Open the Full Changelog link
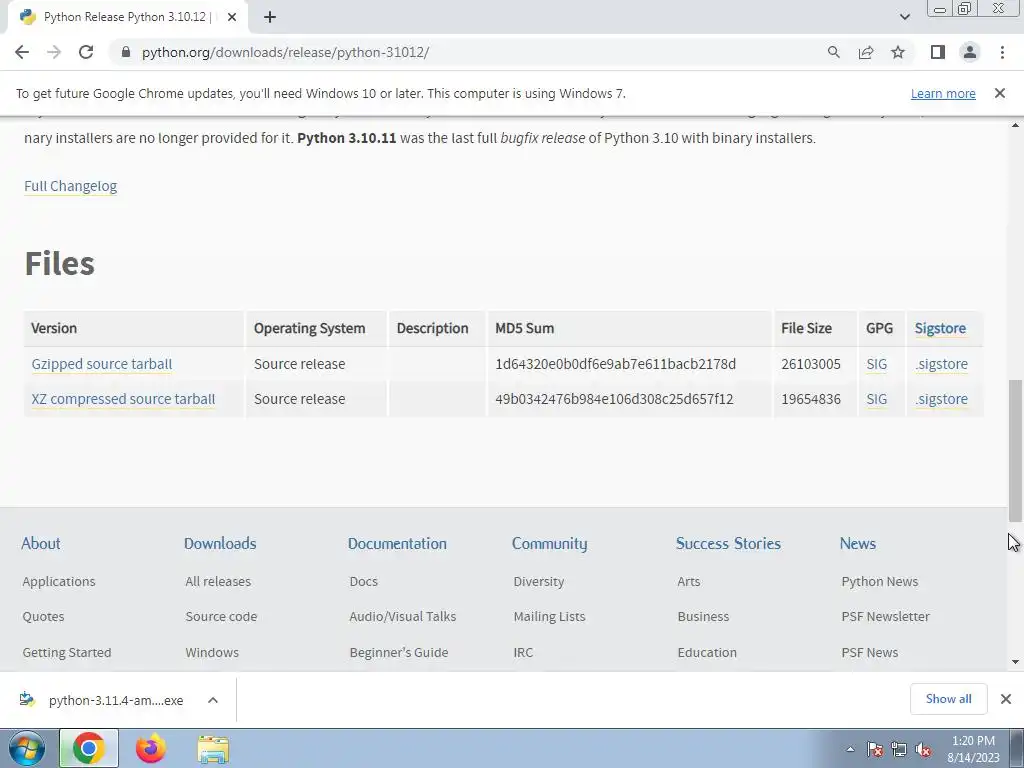 pos(71,186)
